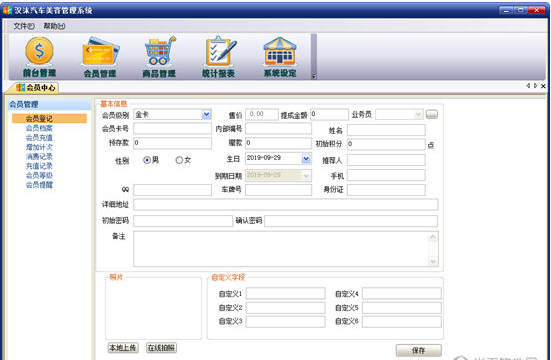Viewport: 551px width, 360px height.
Task: Focus 详细地址 input field
Action: tap(286, 205)
